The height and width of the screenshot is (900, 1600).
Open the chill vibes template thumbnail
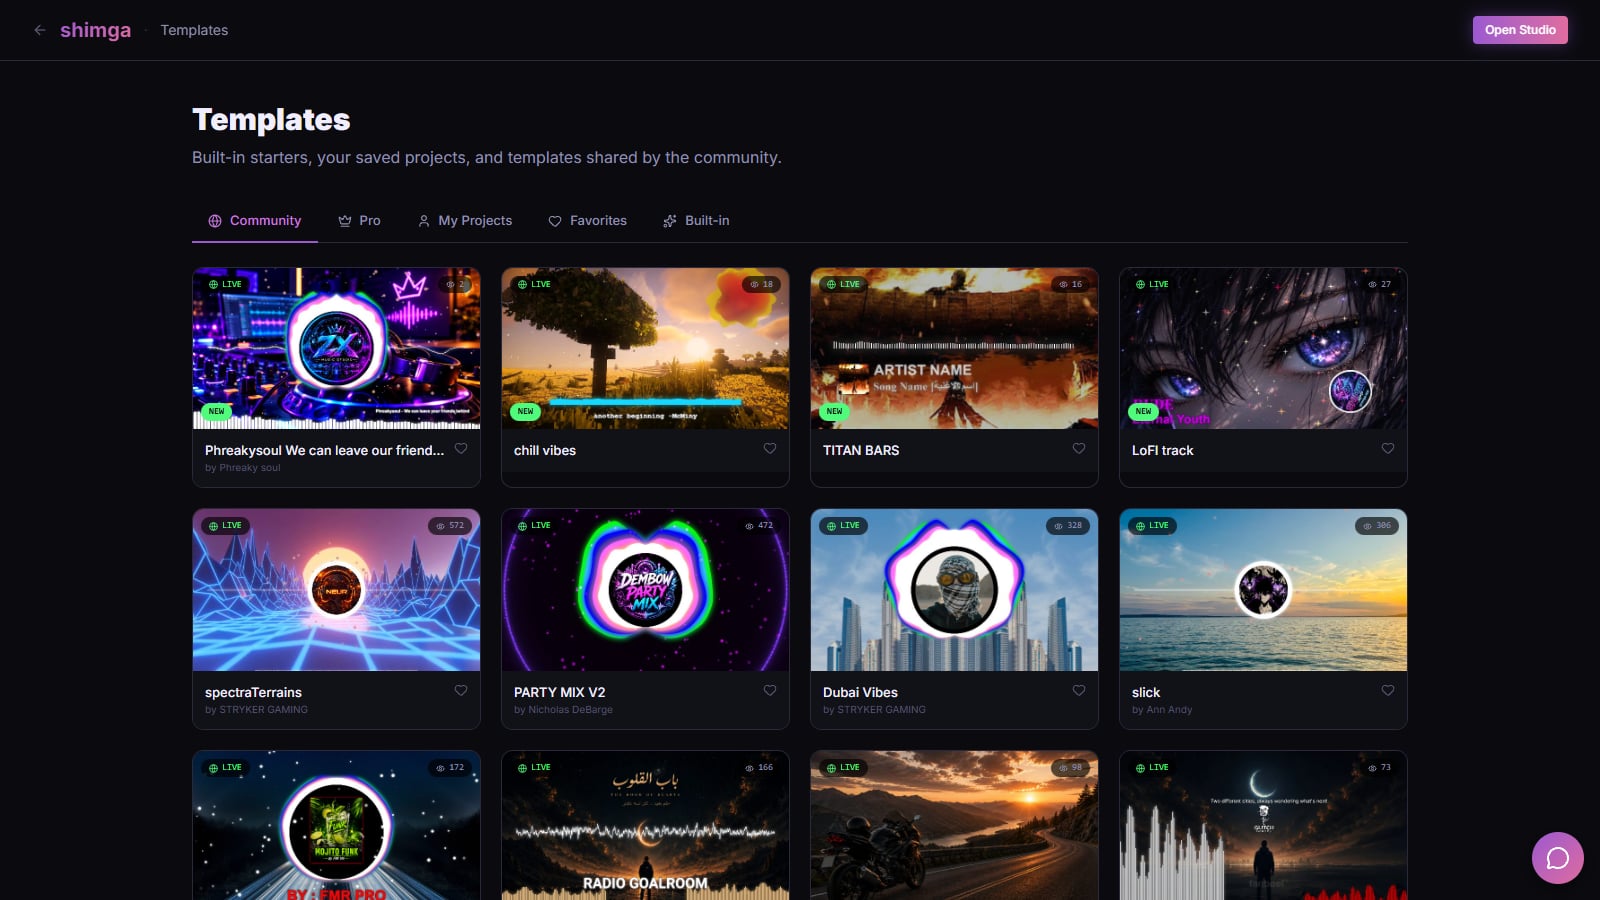pos(645,349)
